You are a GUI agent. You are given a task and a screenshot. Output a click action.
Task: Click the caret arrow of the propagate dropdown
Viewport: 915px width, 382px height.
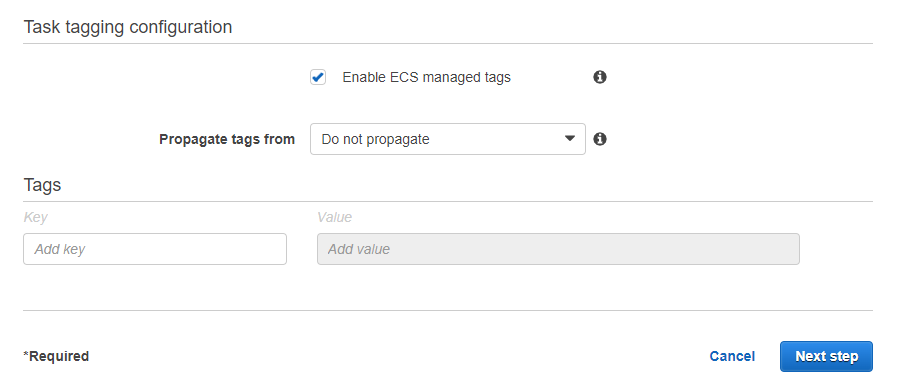(570, 139)
